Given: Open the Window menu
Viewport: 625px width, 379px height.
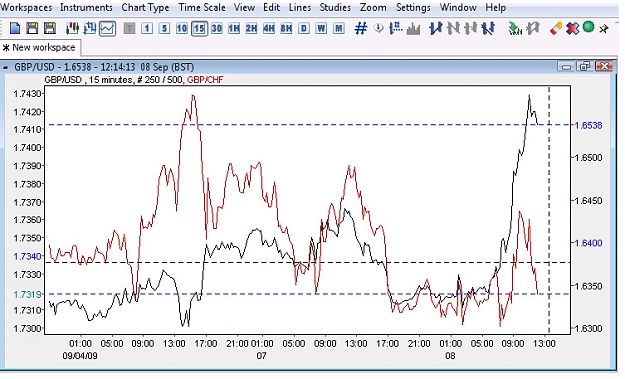Looking at the screenshot, I should click(x=458, y=8).
